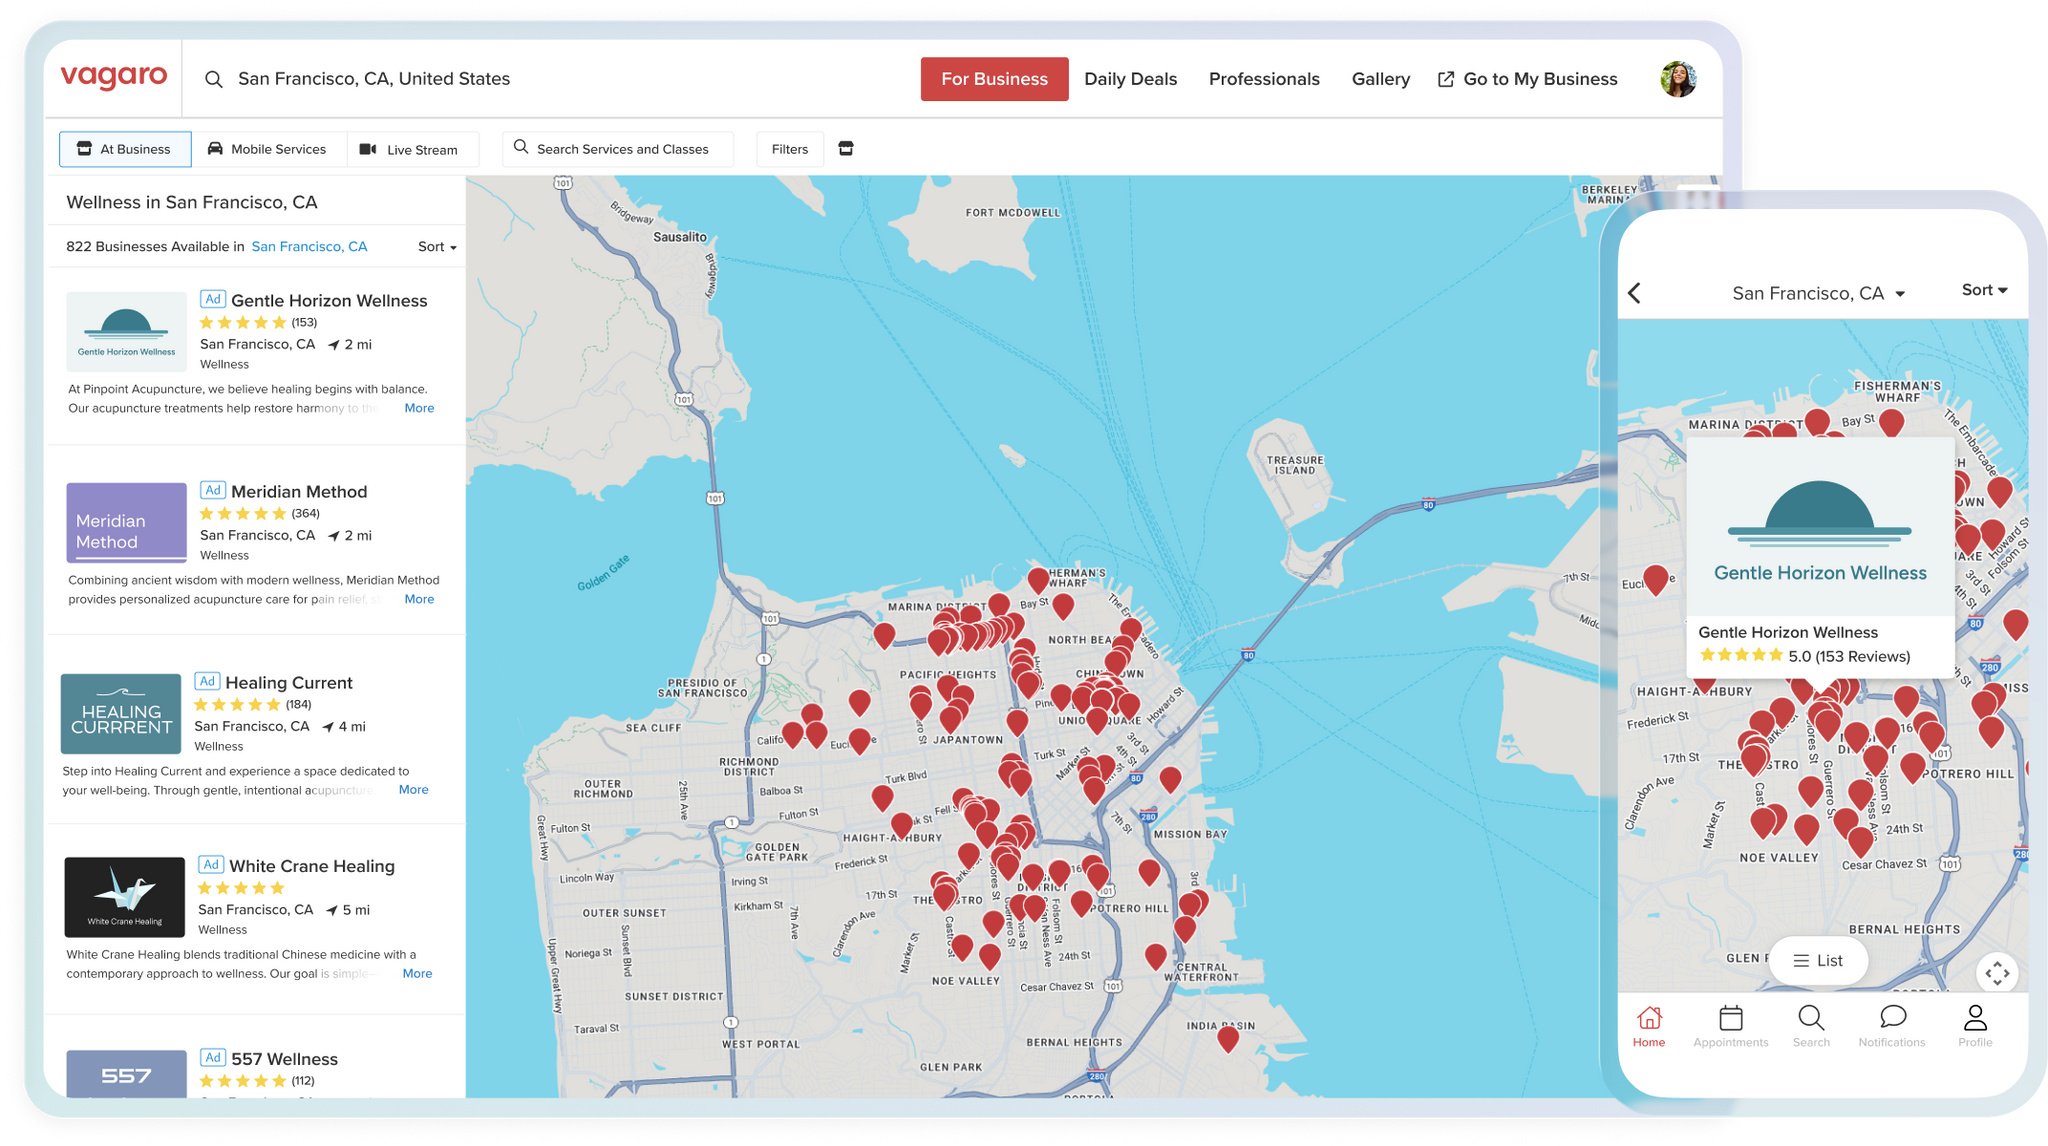
Task: Click the Ad badge on White Crane Healing
Action: click(210, 864)
